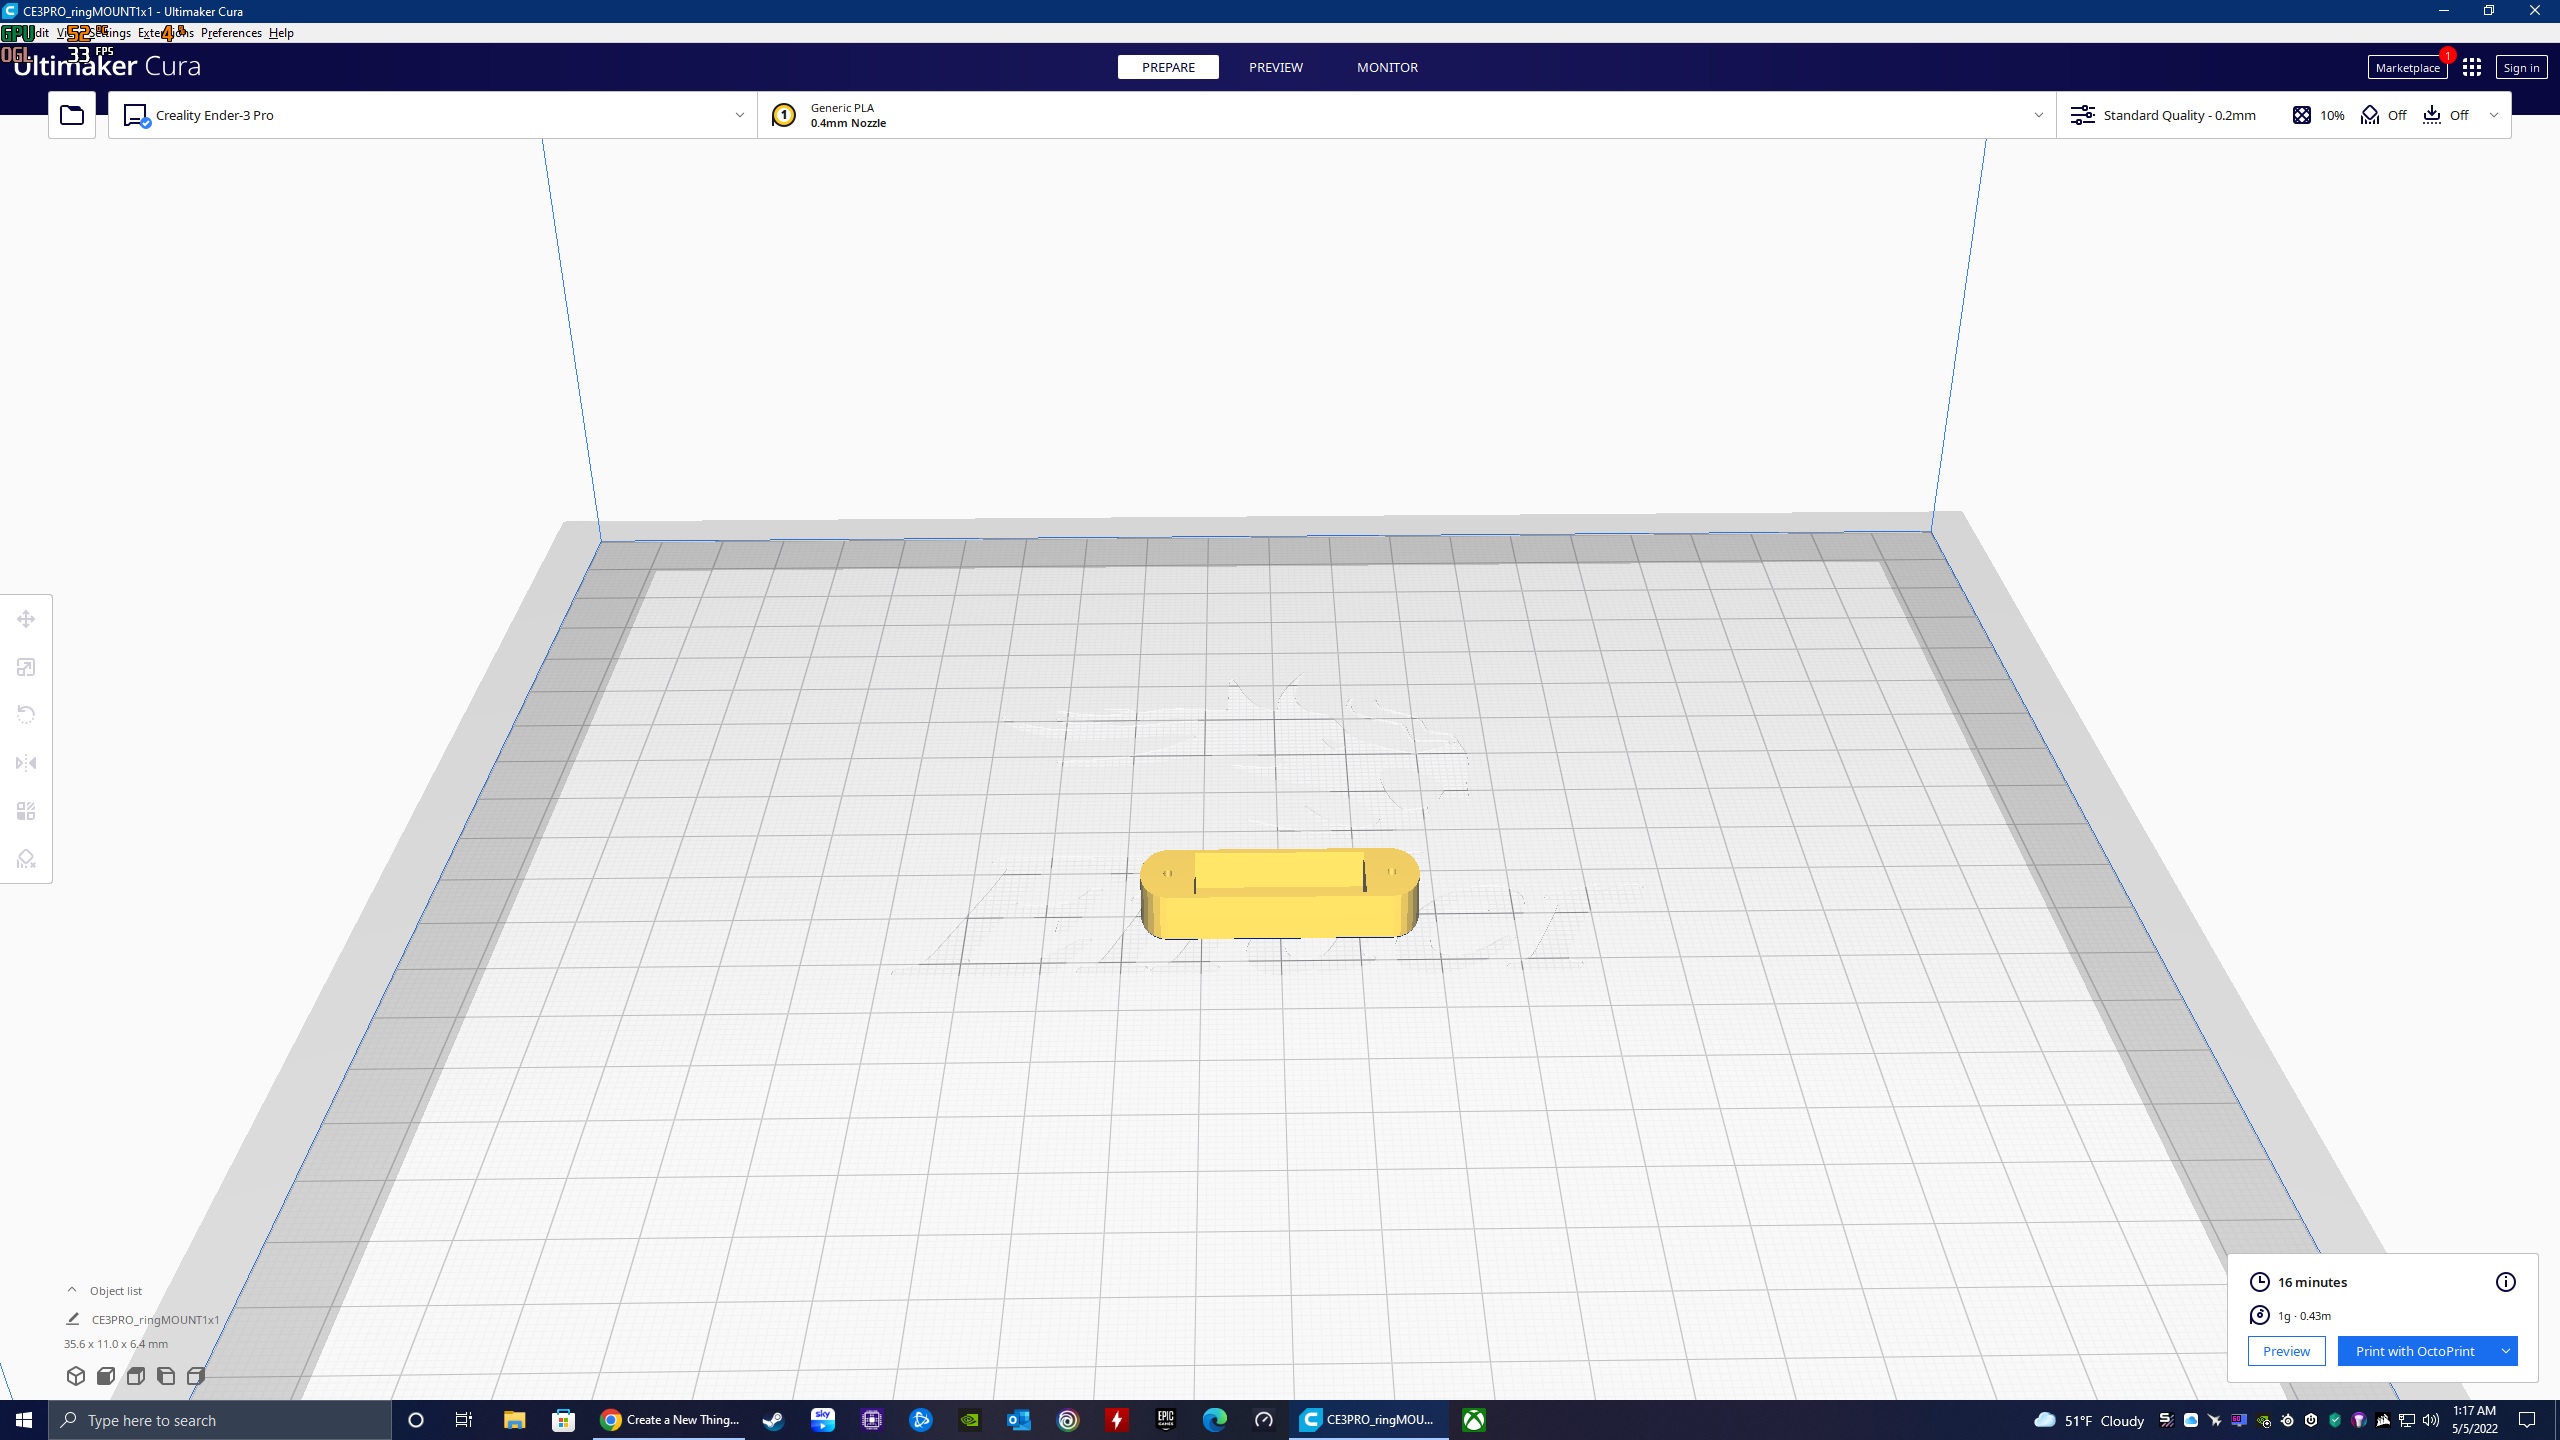Select the Support Blocker tool
Image resolution: width=2560 pixels, height=1440 pixels.
point(27,859)
